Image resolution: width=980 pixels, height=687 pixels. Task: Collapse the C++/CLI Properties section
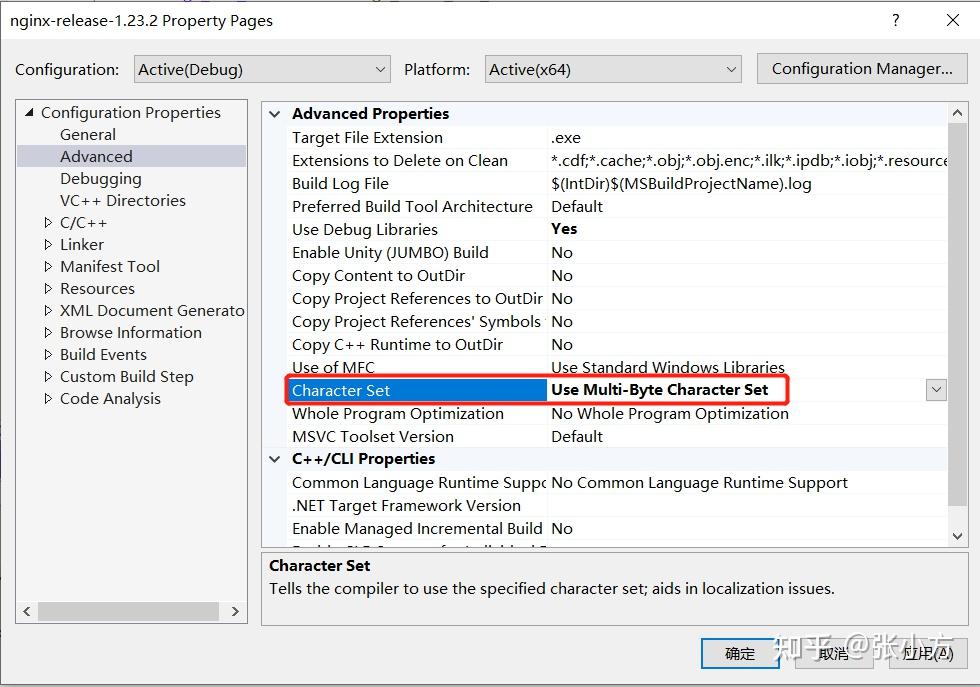point(274,458)
